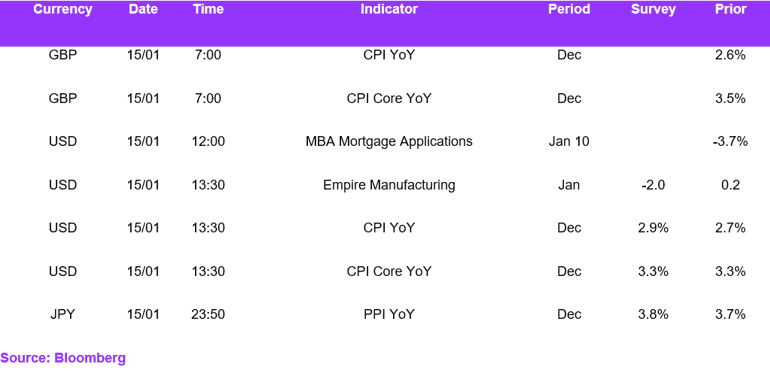Select the PPI YoY indicator cell

point(389,314)
